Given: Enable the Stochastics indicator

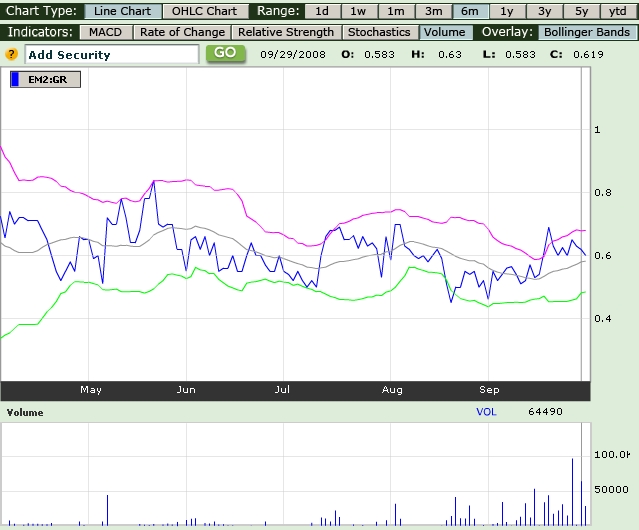Looking at the screenshot, I should pos(379,32).
